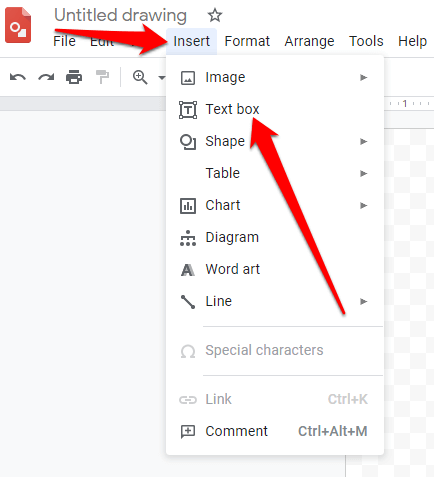This screenshot has height=477, width=434.
Task: Choose Text box from the Insert menu
Action: [x=275, y=110]
